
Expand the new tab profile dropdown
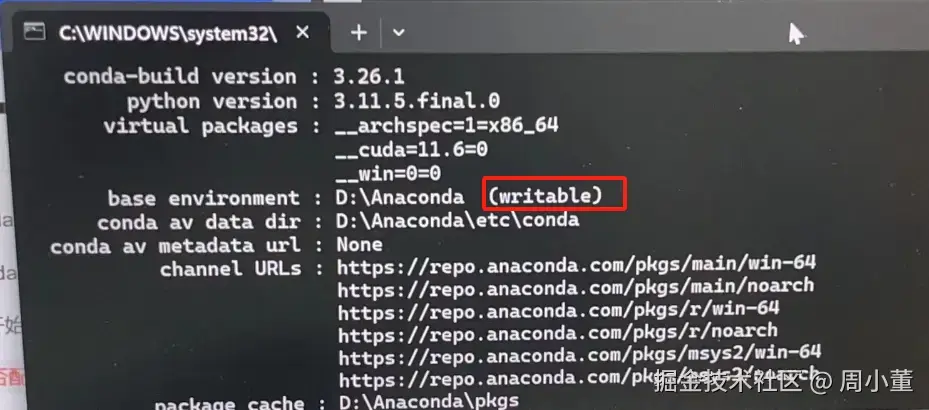[398, 33]
